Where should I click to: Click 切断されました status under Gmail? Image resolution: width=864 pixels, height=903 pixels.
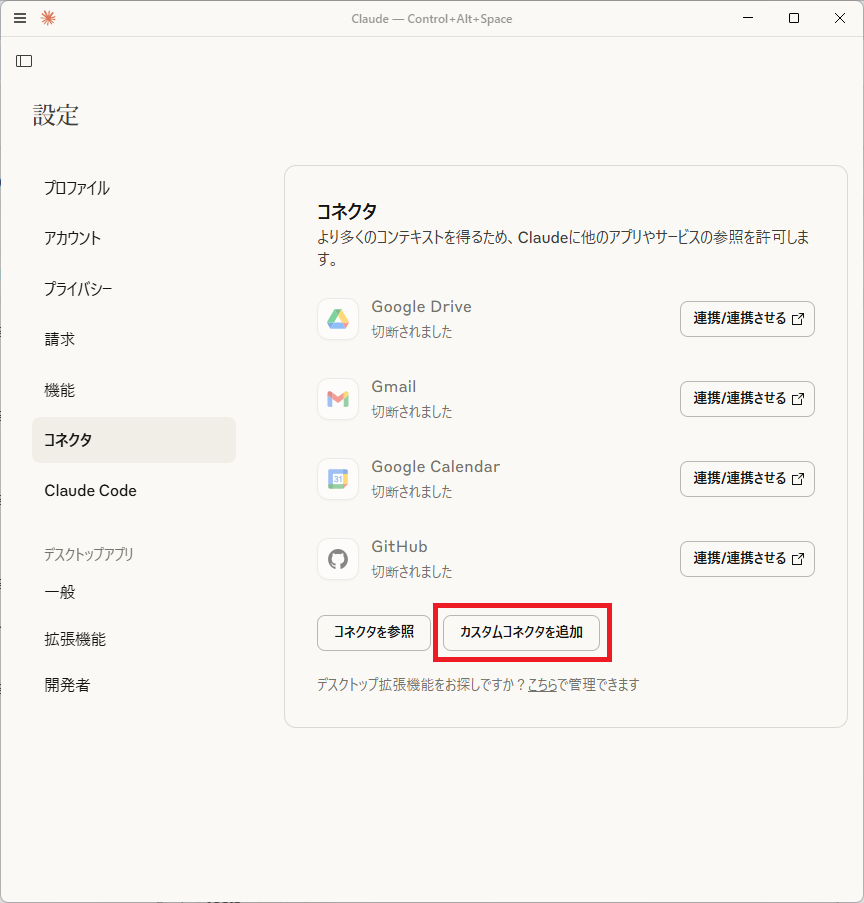click(412, 412)
